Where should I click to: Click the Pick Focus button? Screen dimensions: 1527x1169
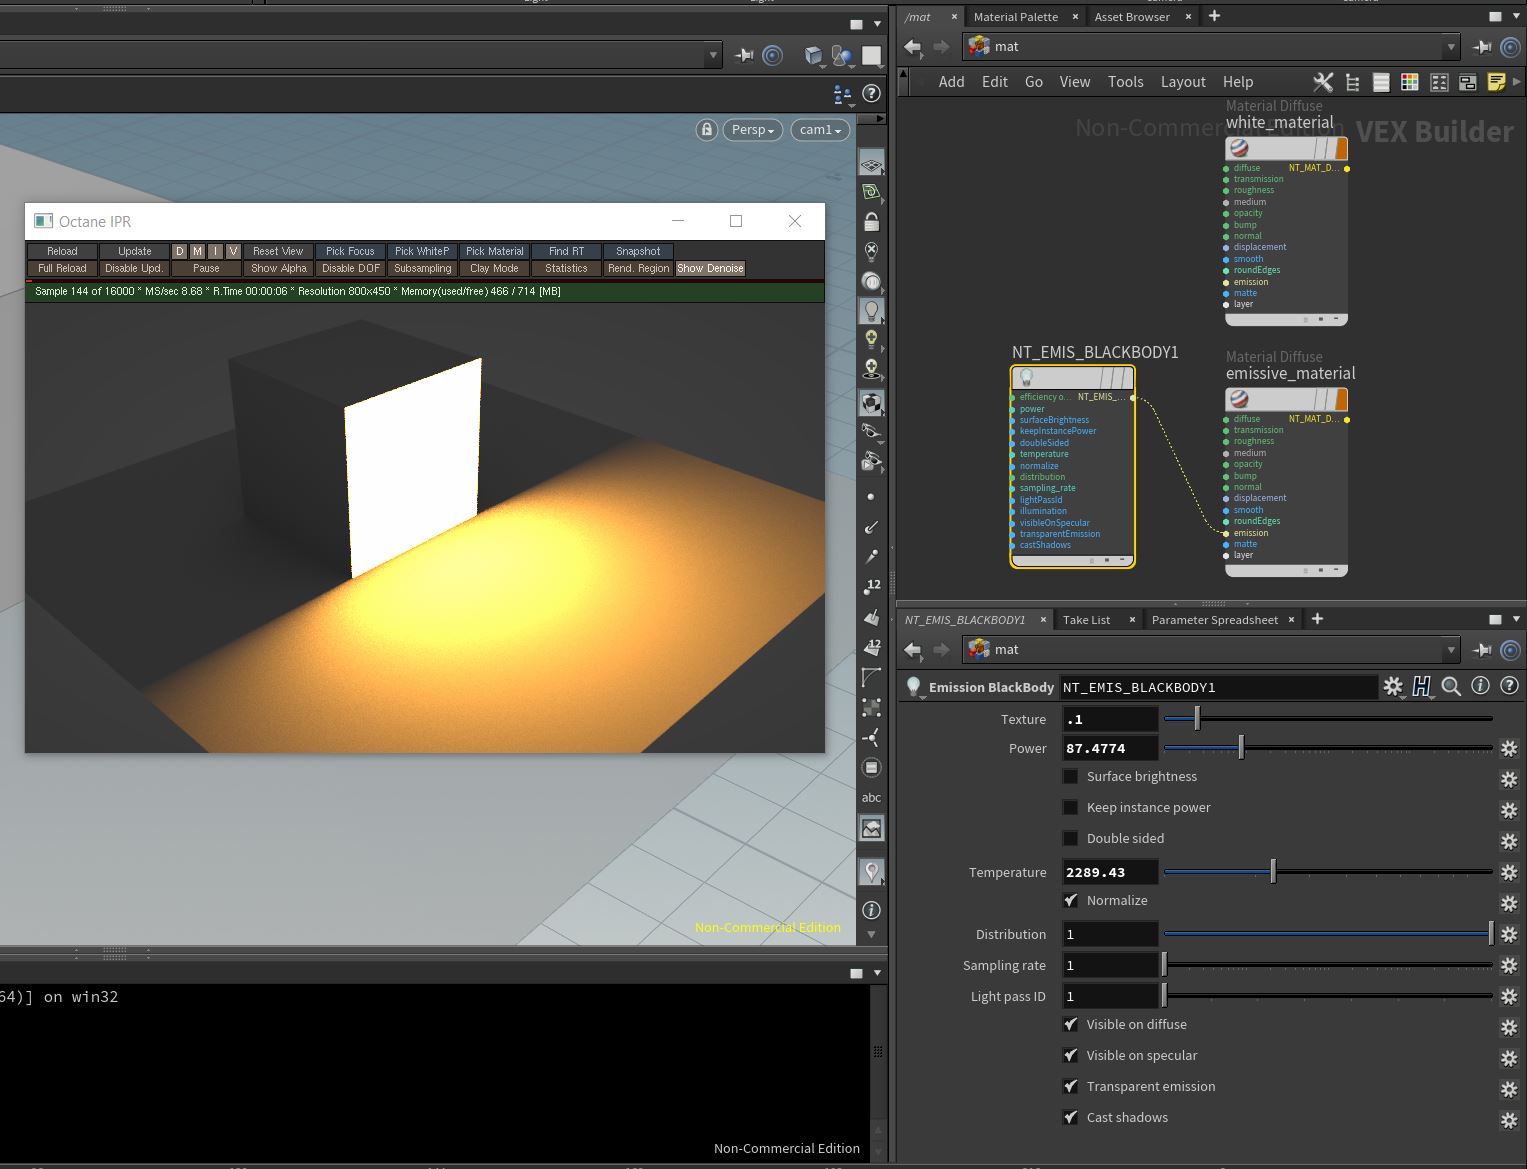(350, 251)
